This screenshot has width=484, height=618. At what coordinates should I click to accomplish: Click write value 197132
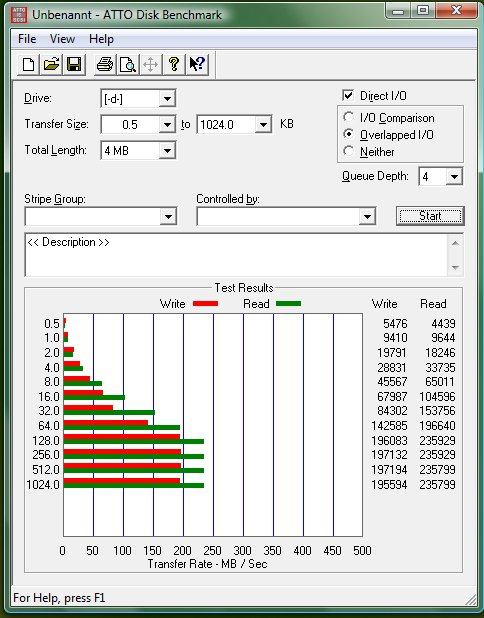(x=389, y=455)
